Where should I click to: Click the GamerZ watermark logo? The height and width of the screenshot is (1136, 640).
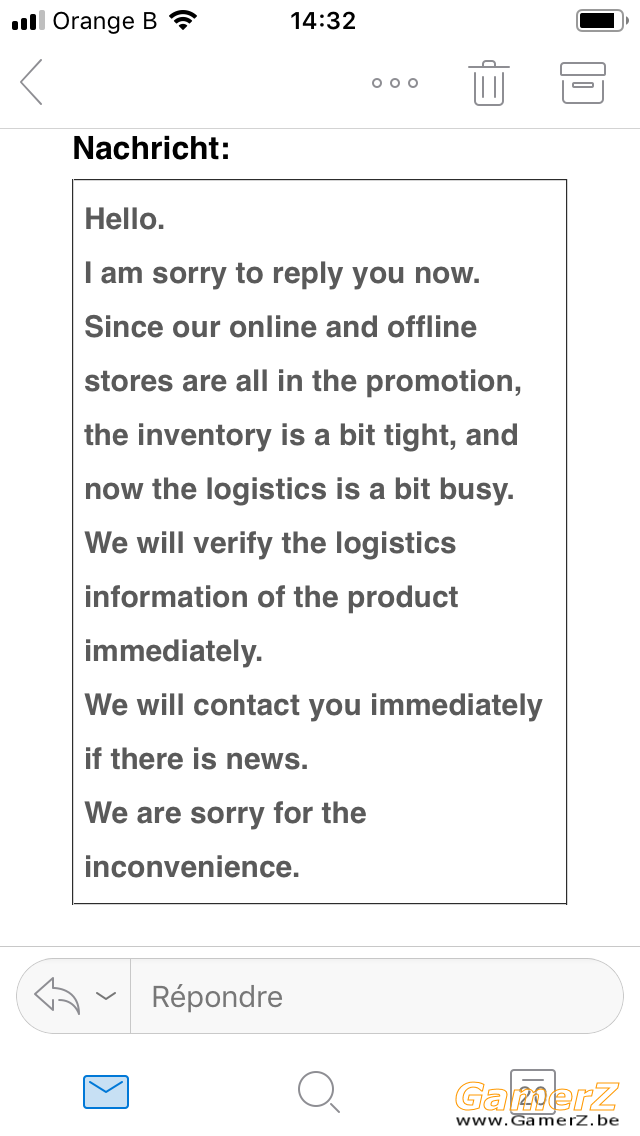click(x=536, y=1104)
